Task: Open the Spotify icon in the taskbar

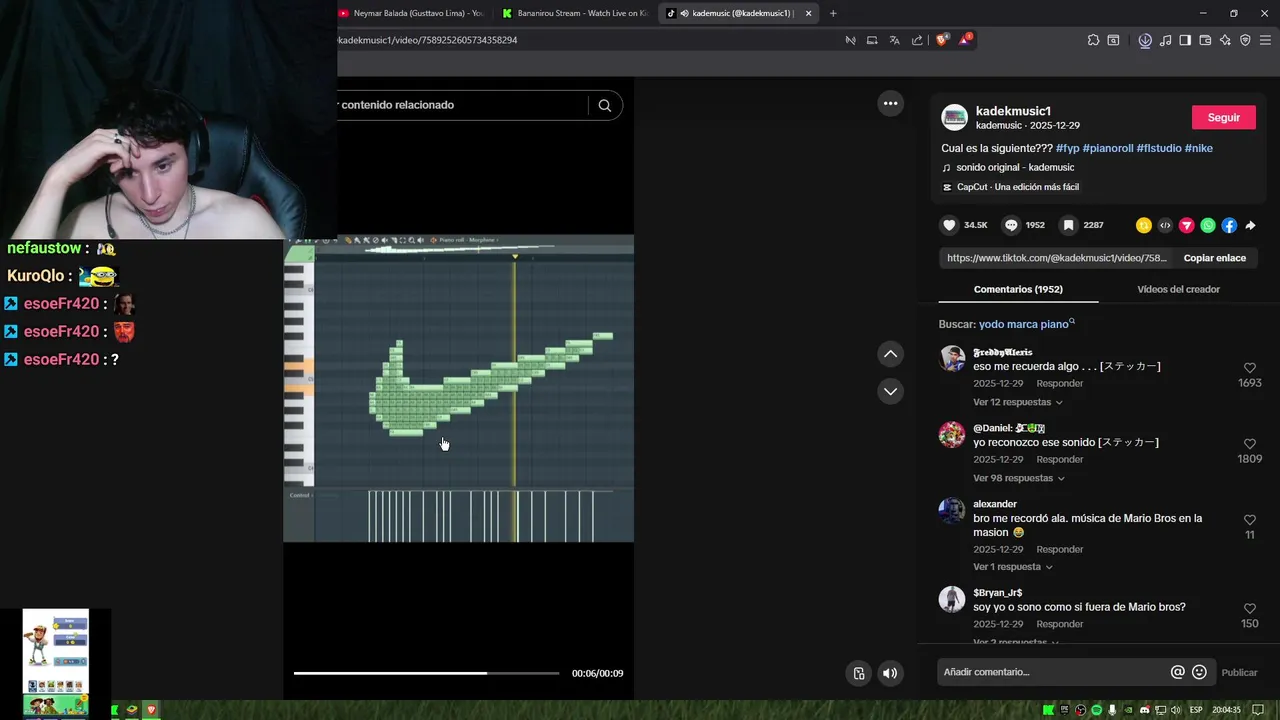Action: [x=1096, y=710]
